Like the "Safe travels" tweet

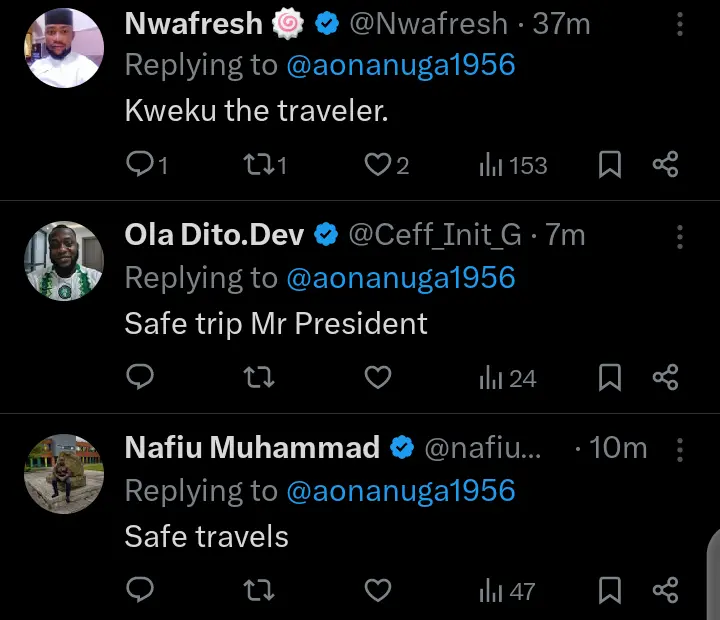(377, 591)
